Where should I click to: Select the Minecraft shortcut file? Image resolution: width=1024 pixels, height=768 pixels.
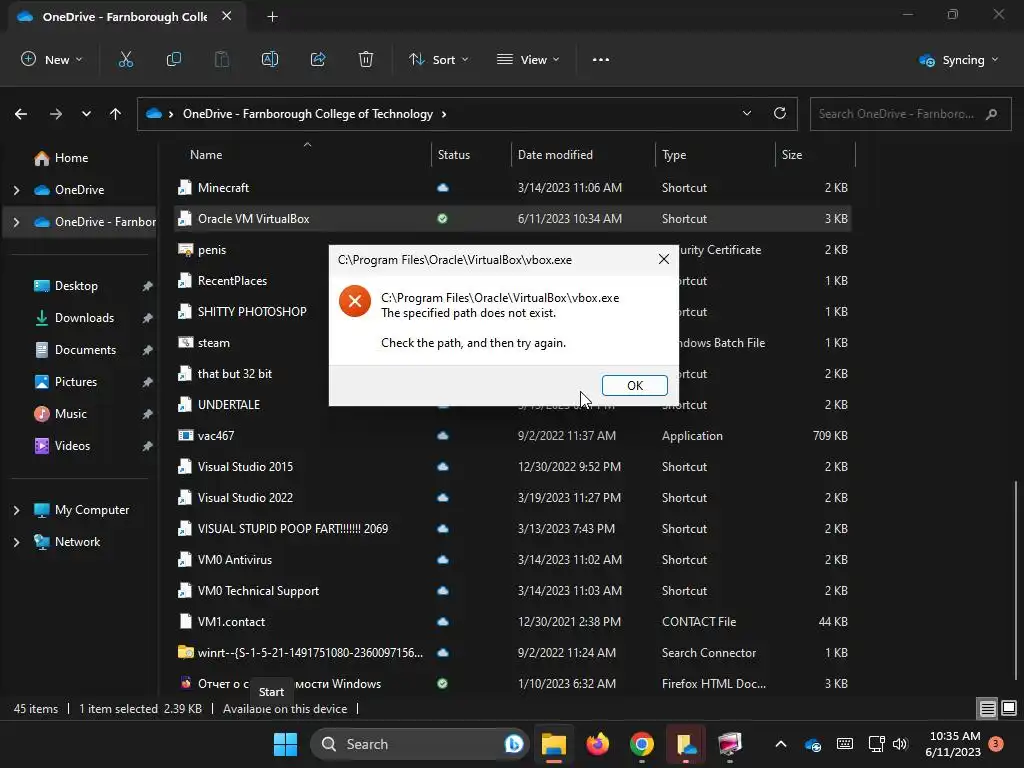pos(513,188)
